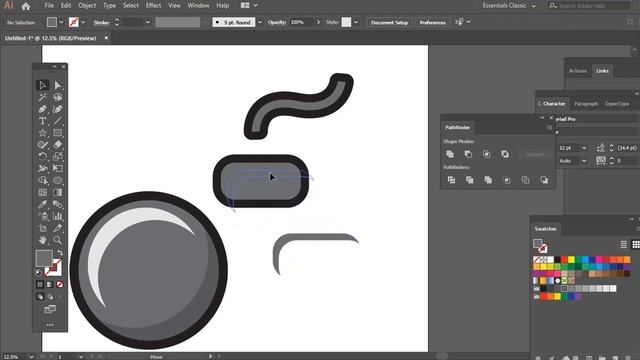640x360 pixels.
Task: Show Swatches panel in list view
Action: [x=624, y=244]
